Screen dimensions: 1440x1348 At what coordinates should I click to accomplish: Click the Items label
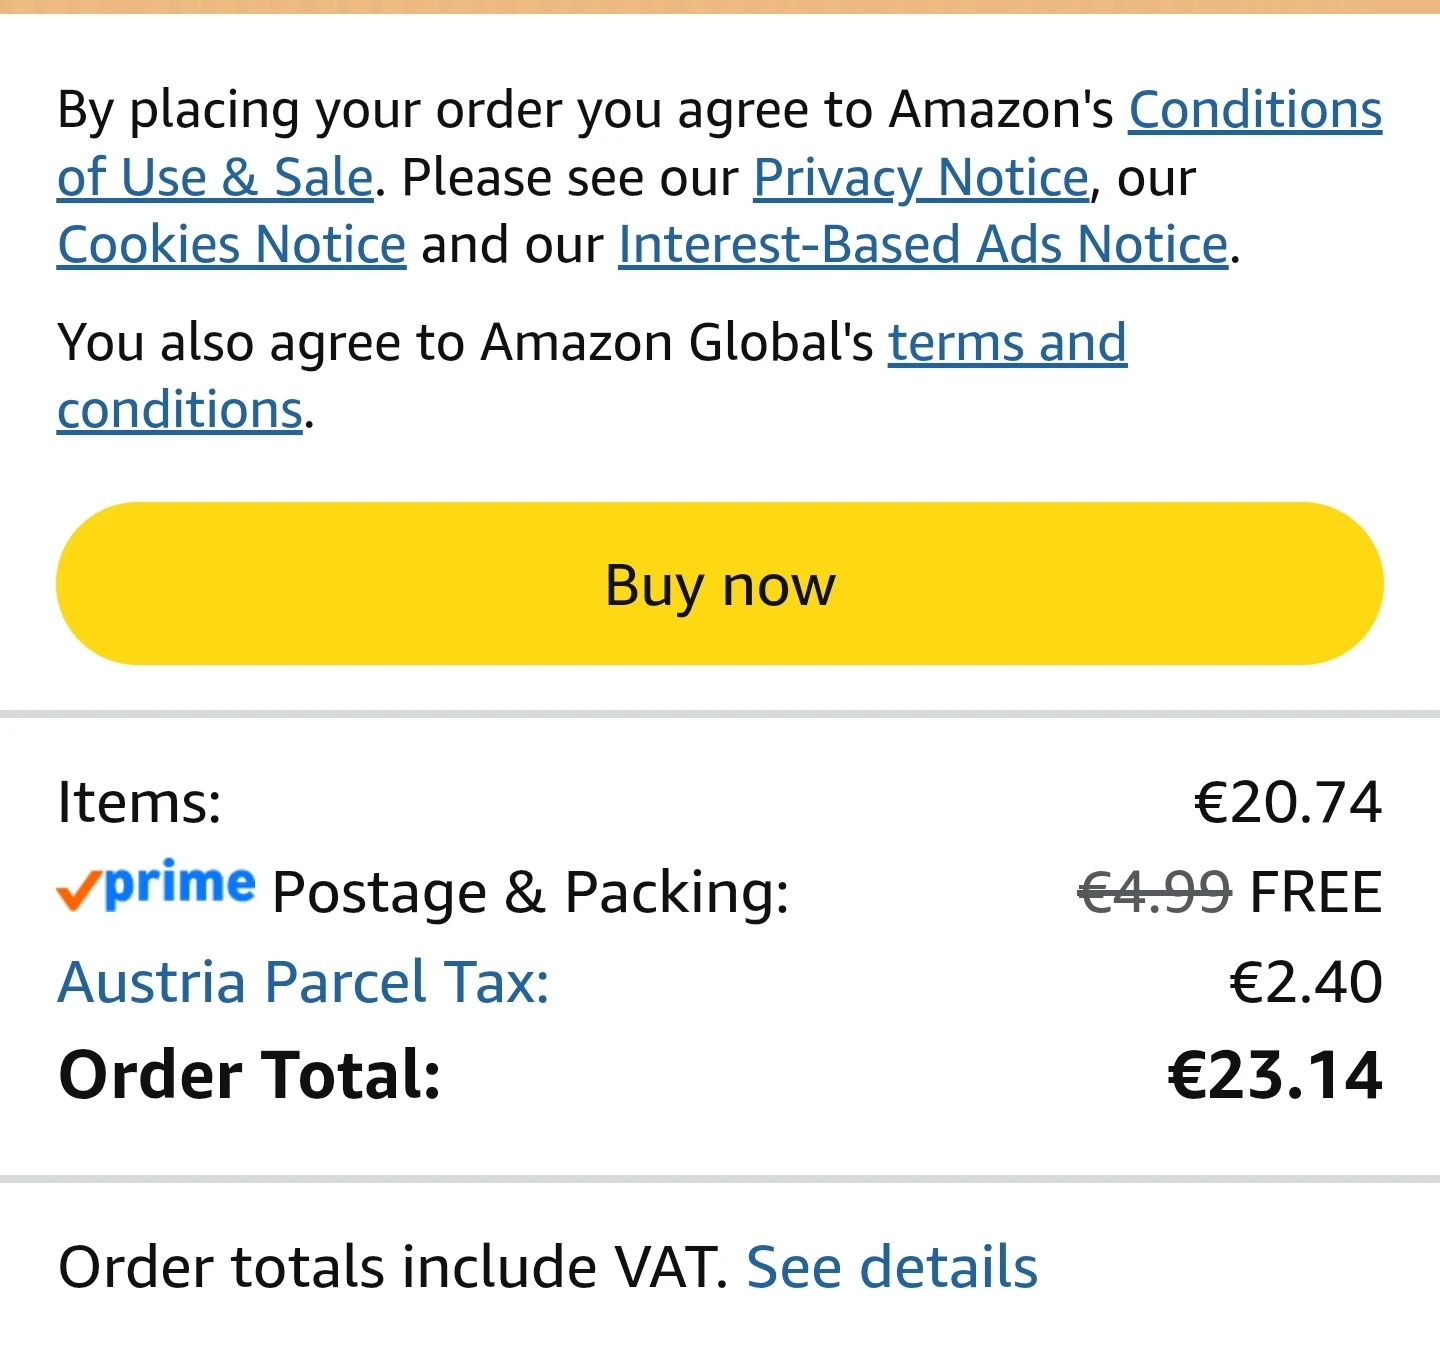pos(140,803)
